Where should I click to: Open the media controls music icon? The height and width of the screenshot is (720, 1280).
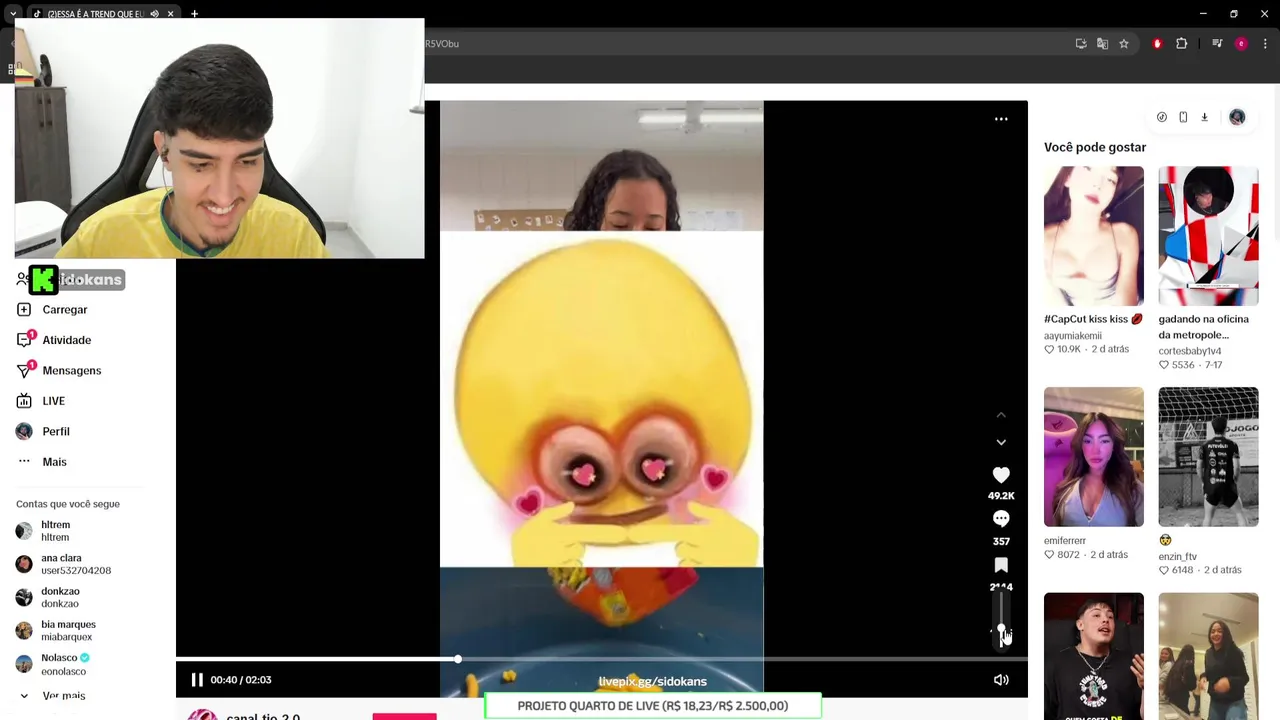pos(1217,44)
